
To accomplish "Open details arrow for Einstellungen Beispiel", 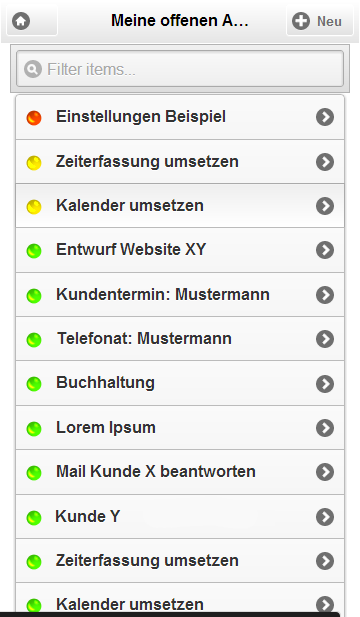I will tap(325, 117).
